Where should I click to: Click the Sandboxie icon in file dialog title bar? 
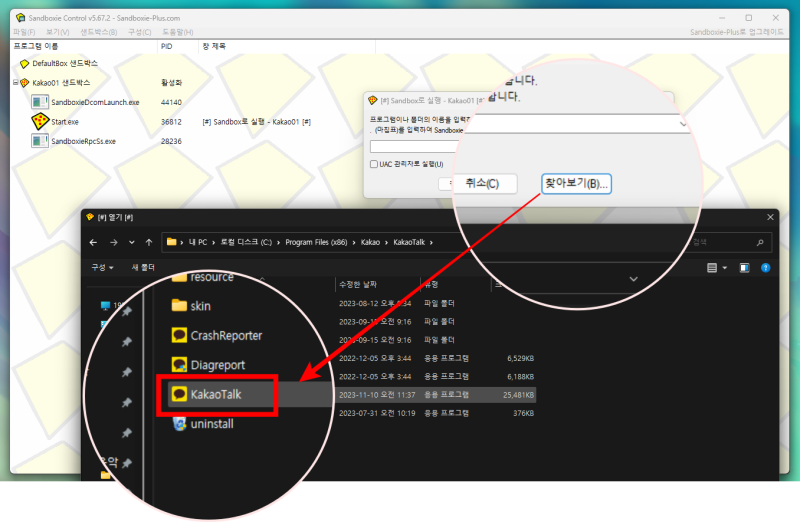(90, 217)
